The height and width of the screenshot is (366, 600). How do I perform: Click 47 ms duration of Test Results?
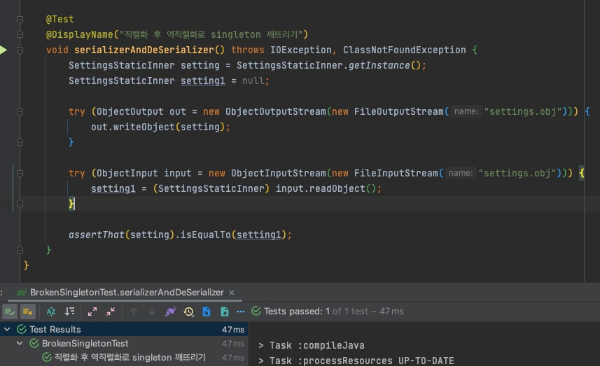coord(233,329)
